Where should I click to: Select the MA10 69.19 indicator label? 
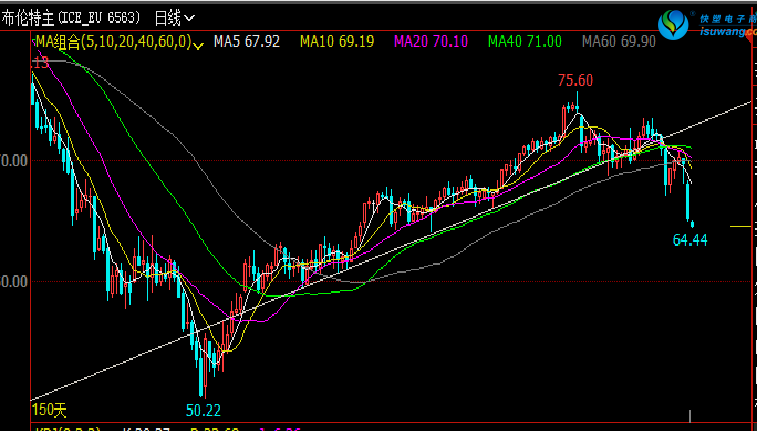(x=338, y=42)
